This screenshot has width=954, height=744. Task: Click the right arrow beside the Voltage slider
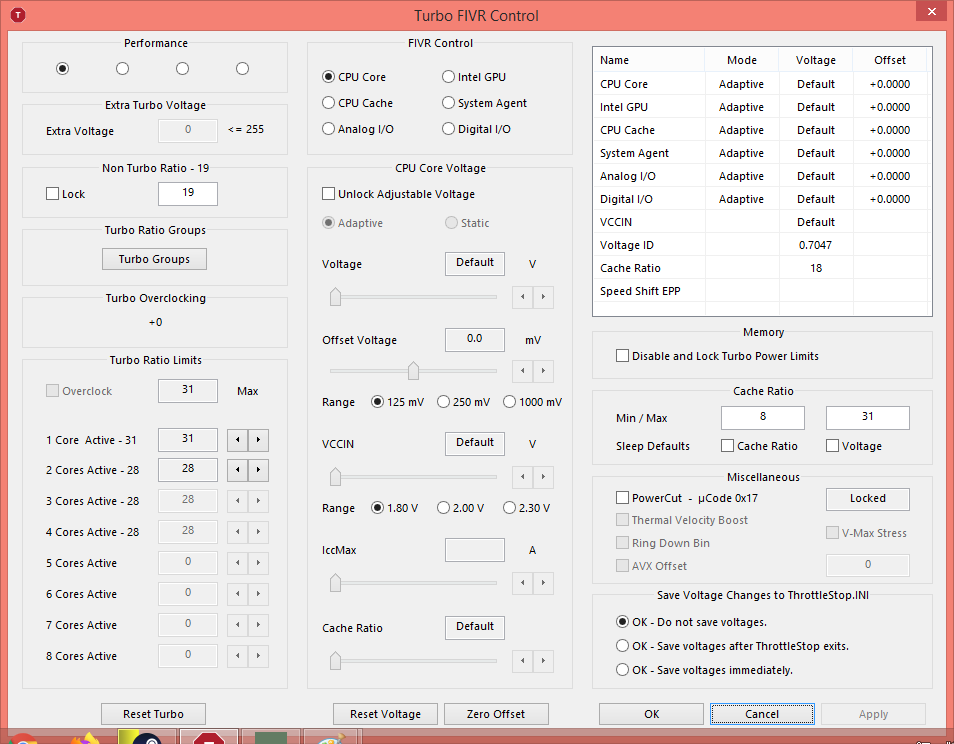click(543, 297)
